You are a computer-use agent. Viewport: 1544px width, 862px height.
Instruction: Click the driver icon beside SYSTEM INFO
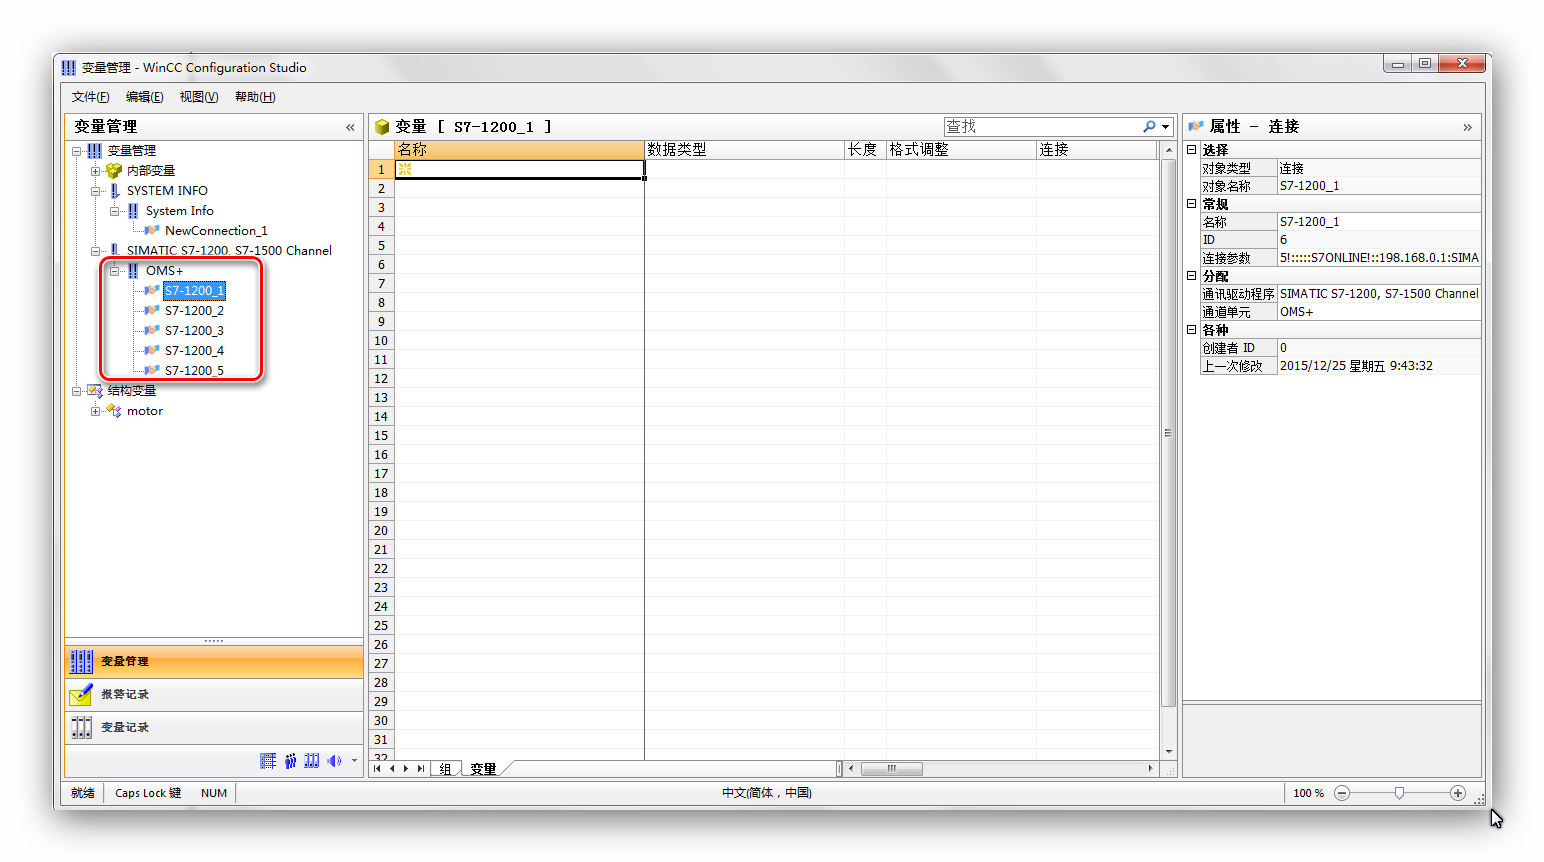(114, 190)
